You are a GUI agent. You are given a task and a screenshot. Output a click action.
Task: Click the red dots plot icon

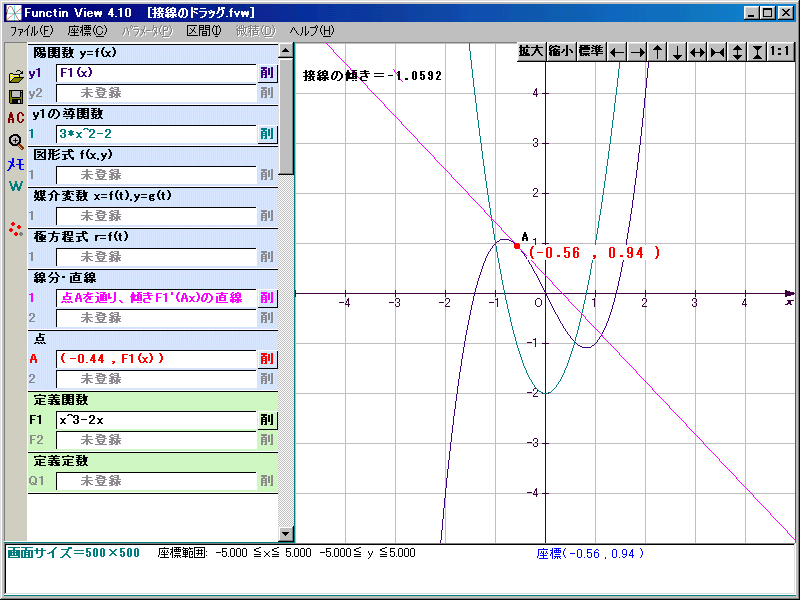pos(15,229)
